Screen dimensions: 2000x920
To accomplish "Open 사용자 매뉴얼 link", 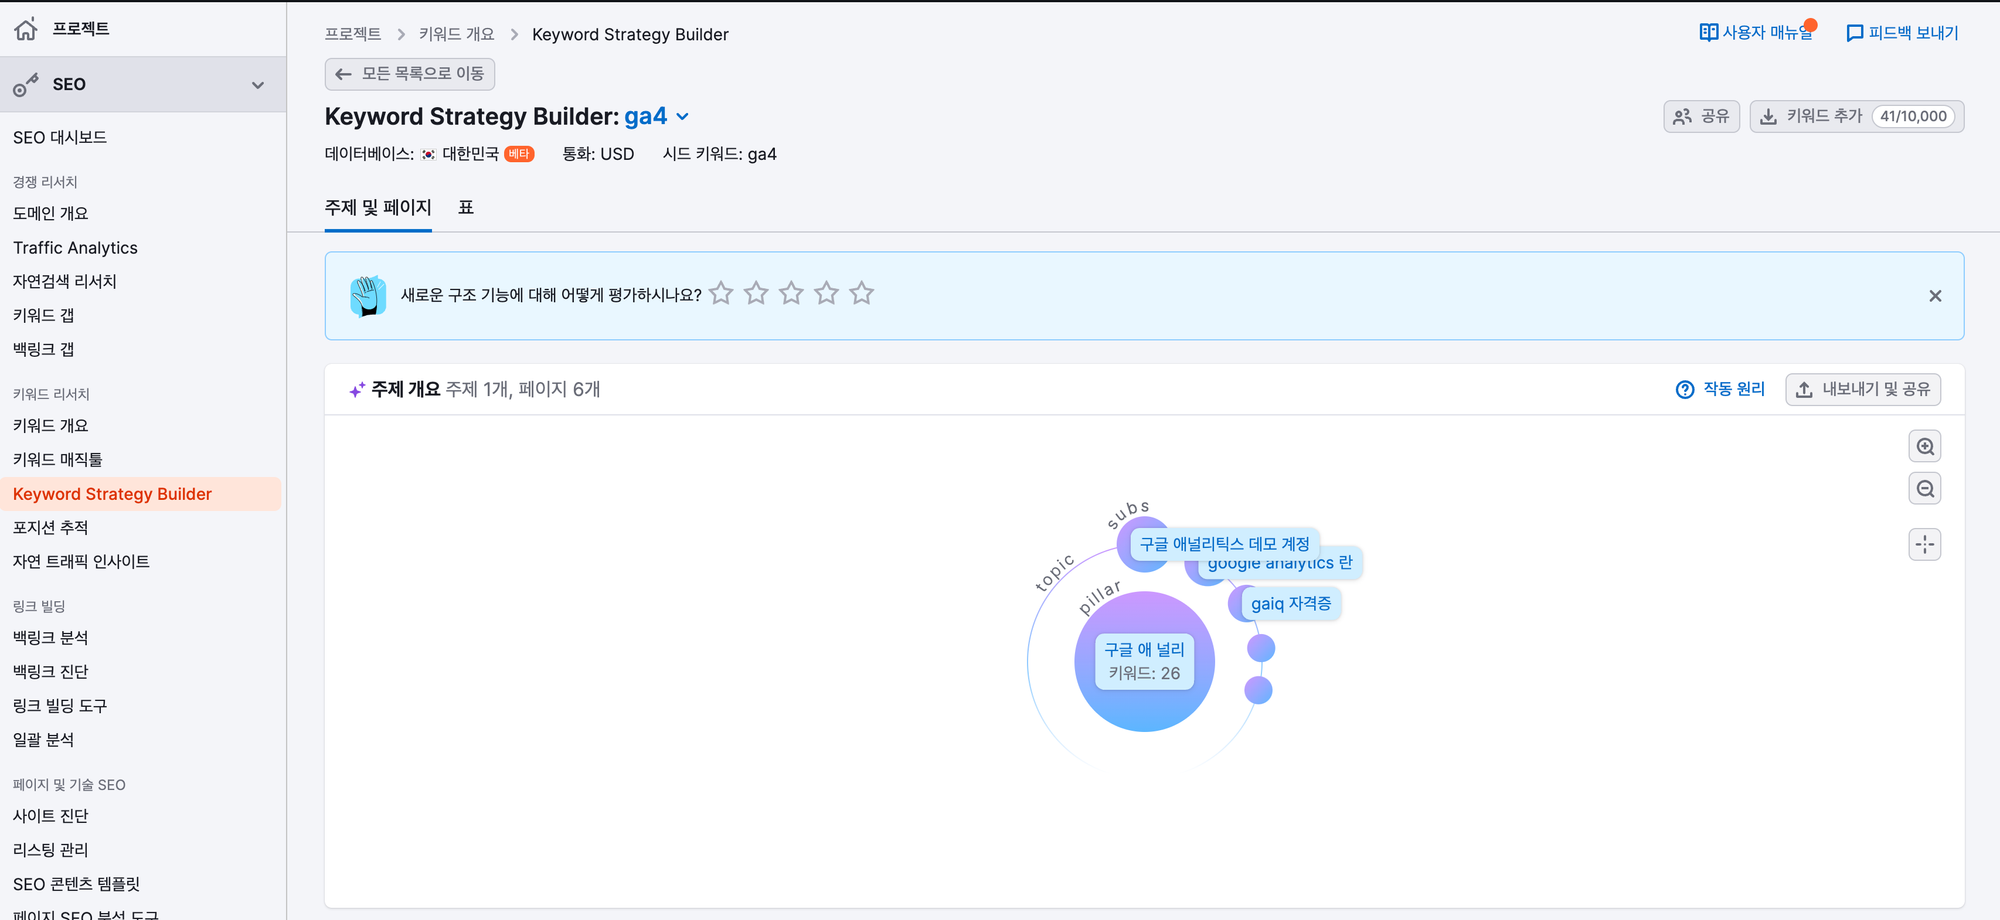I will click(1756, 33).
